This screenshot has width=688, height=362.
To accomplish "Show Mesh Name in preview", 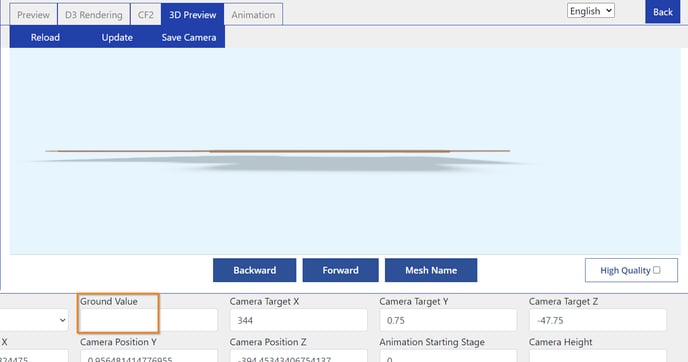I will (431, 270).
